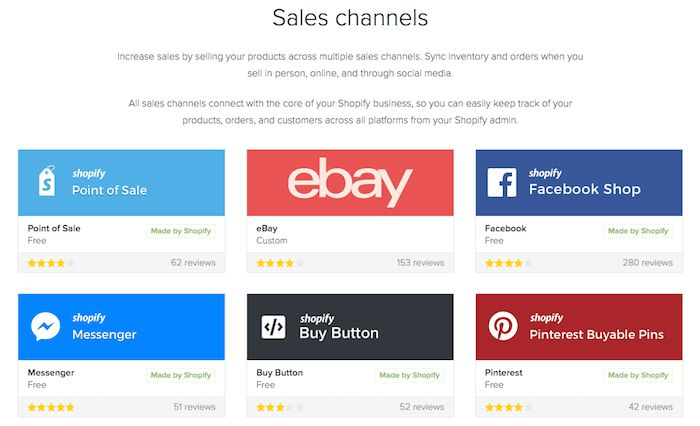This screenshot has width=700, height=426.
Task: Open the '42 reviews' link for Pinterest
Action: tap(650, 407)
